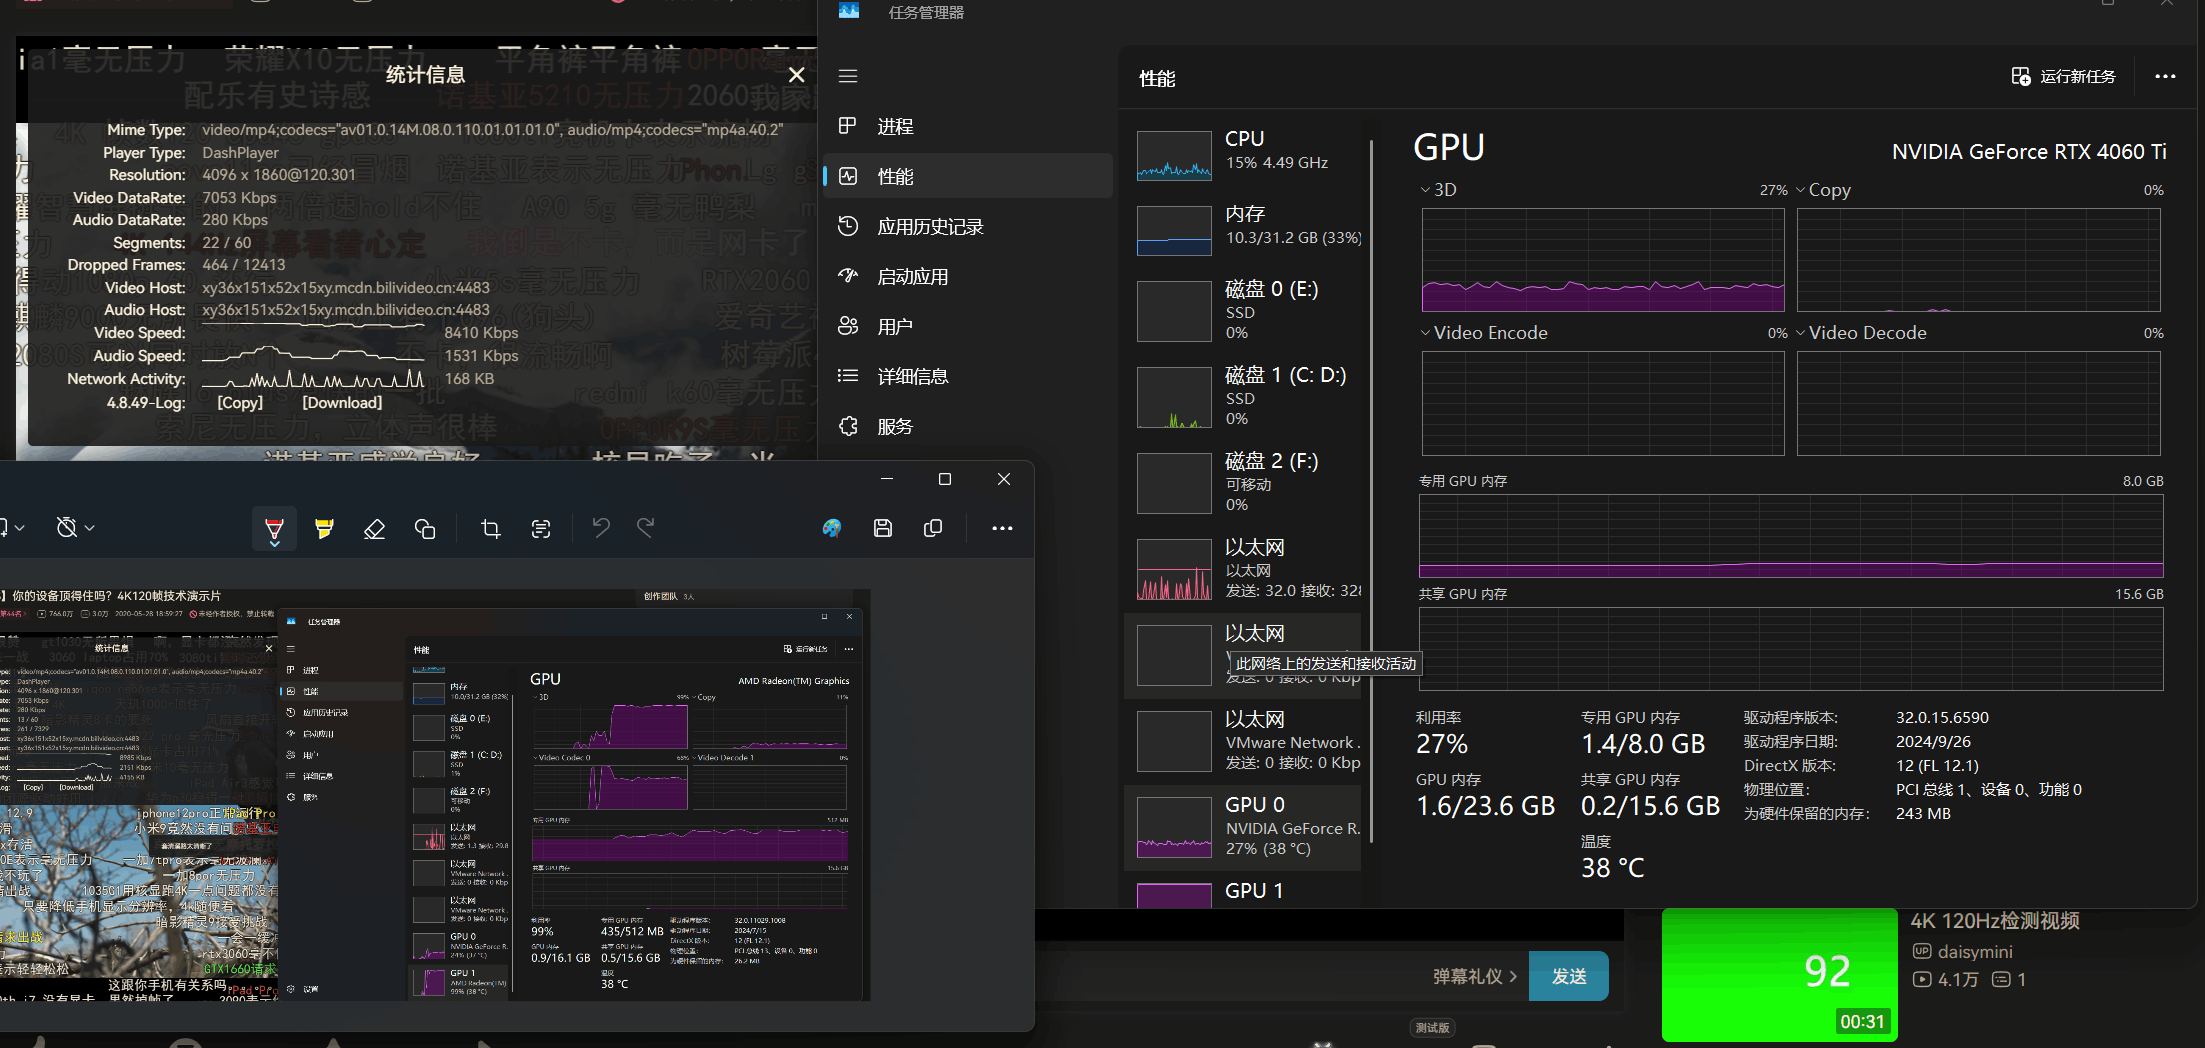Click the performance list vertical scrollbar
This screenshot has height=1048, width=2205.
1371,490
